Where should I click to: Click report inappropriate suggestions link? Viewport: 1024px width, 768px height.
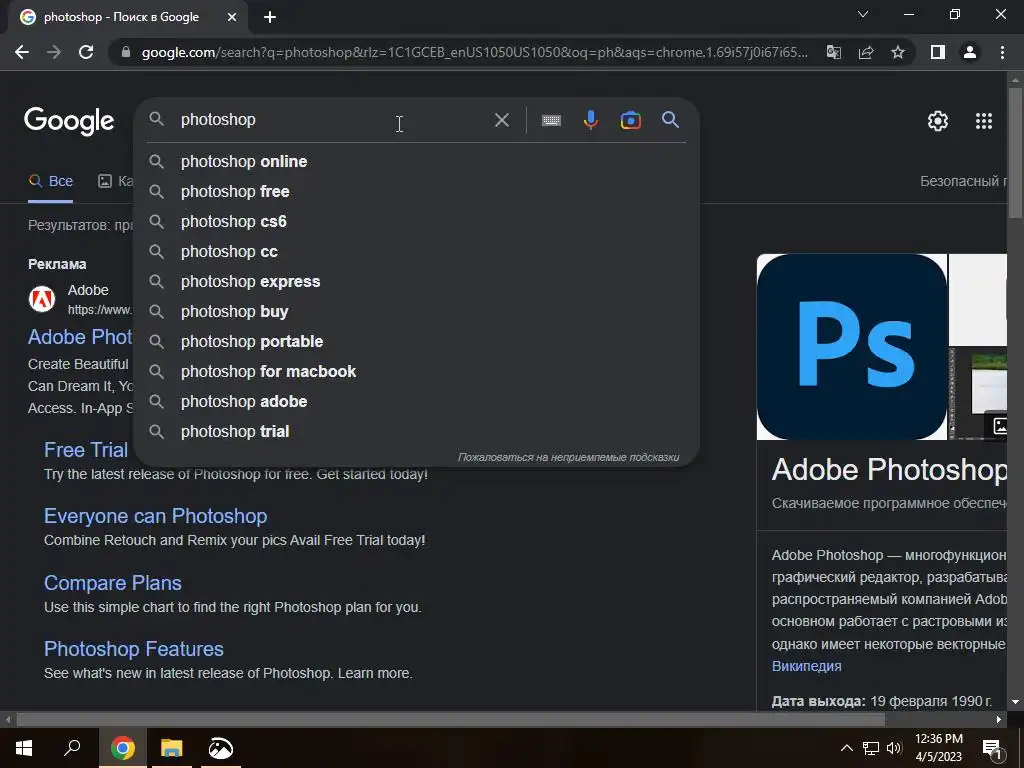(568, 457)
